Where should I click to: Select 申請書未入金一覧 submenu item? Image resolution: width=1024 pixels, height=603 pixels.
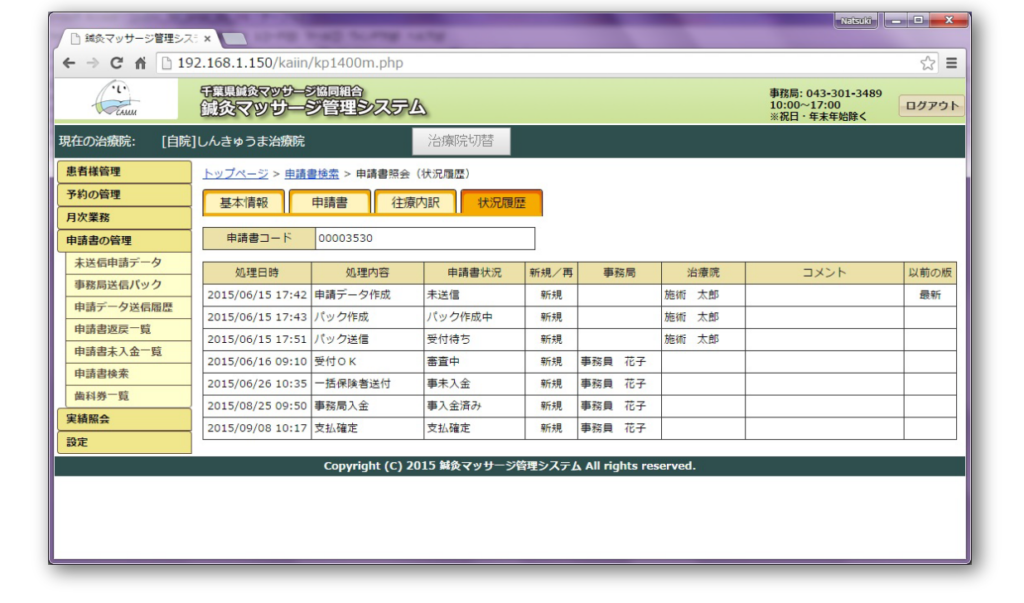tap(128, 351)
